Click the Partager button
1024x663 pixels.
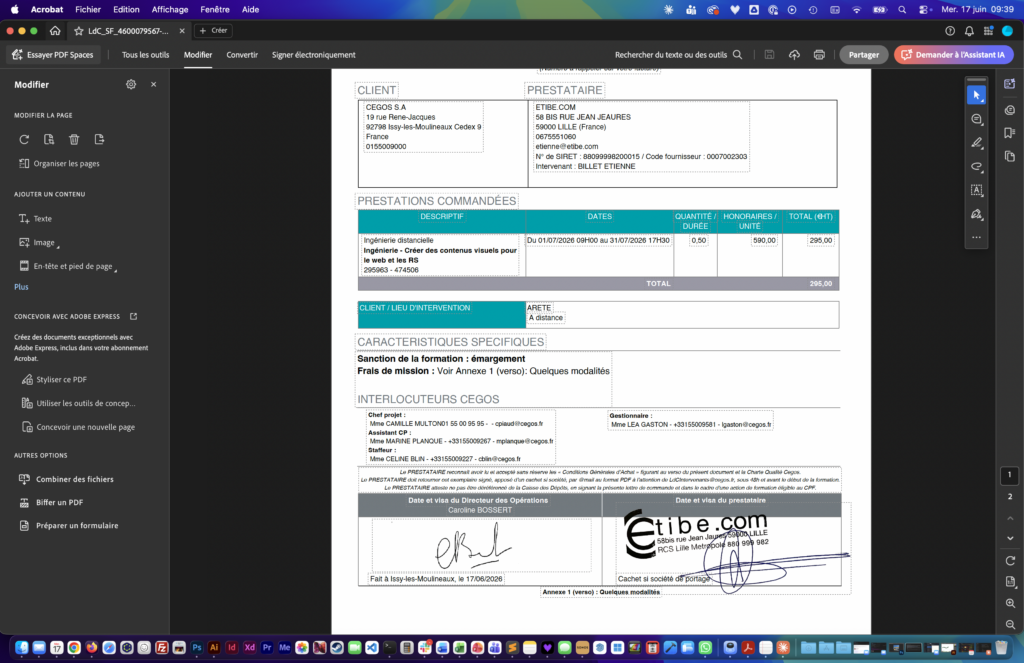coord(863,55)
